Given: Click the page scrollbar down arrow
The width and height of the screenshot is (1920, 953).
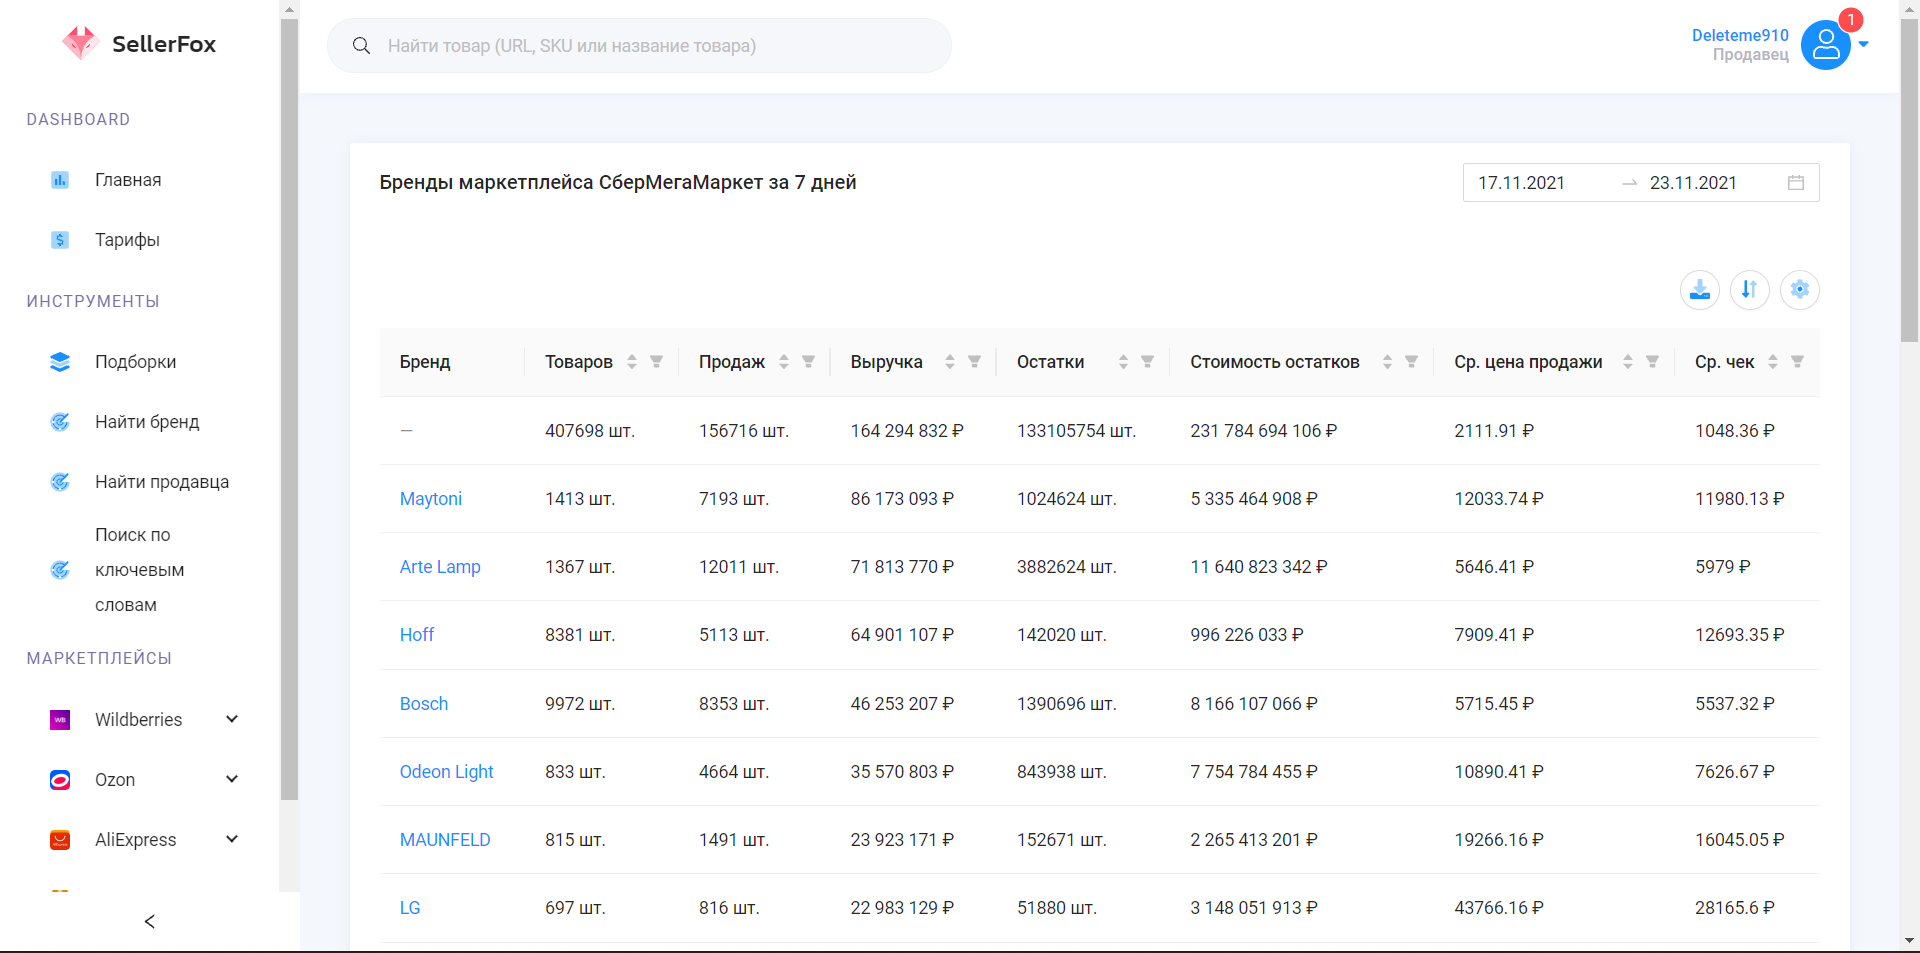Looking at the screenshot, I should point(1910,941).
